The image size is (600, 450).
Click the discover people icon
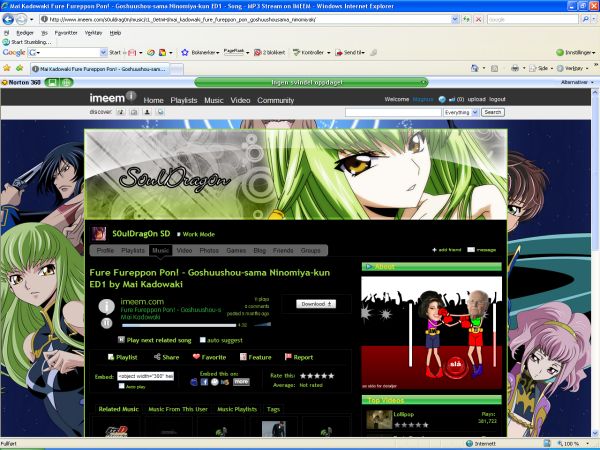click(x=147, y=112)
